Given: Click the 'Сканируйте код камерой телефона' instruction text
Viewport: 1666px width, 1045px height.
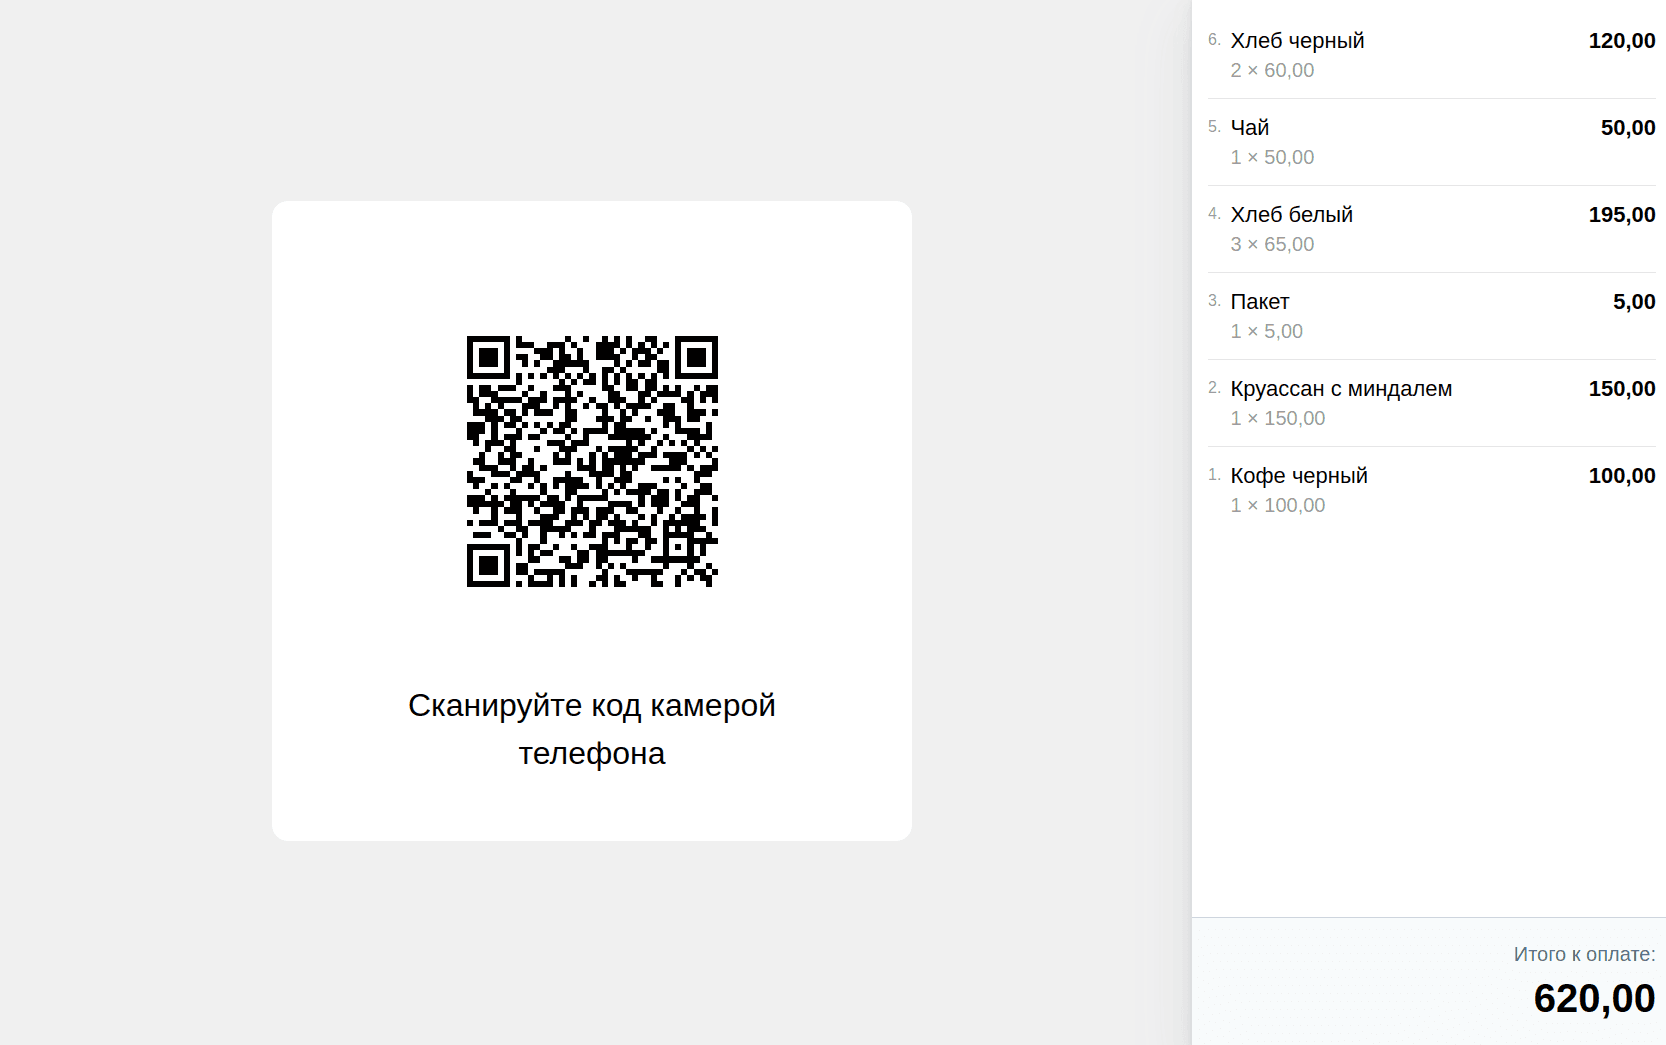Looking at the screenshot, I should 592,729.
